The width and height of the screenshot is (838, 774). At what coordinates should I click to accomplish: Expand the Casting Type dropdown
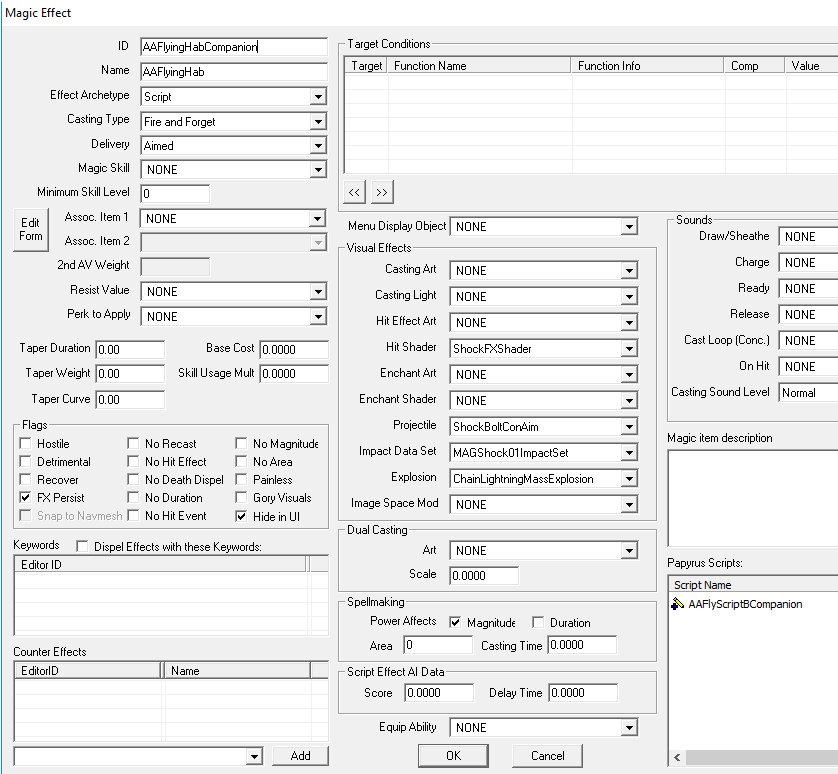click(x=318, y=121)
